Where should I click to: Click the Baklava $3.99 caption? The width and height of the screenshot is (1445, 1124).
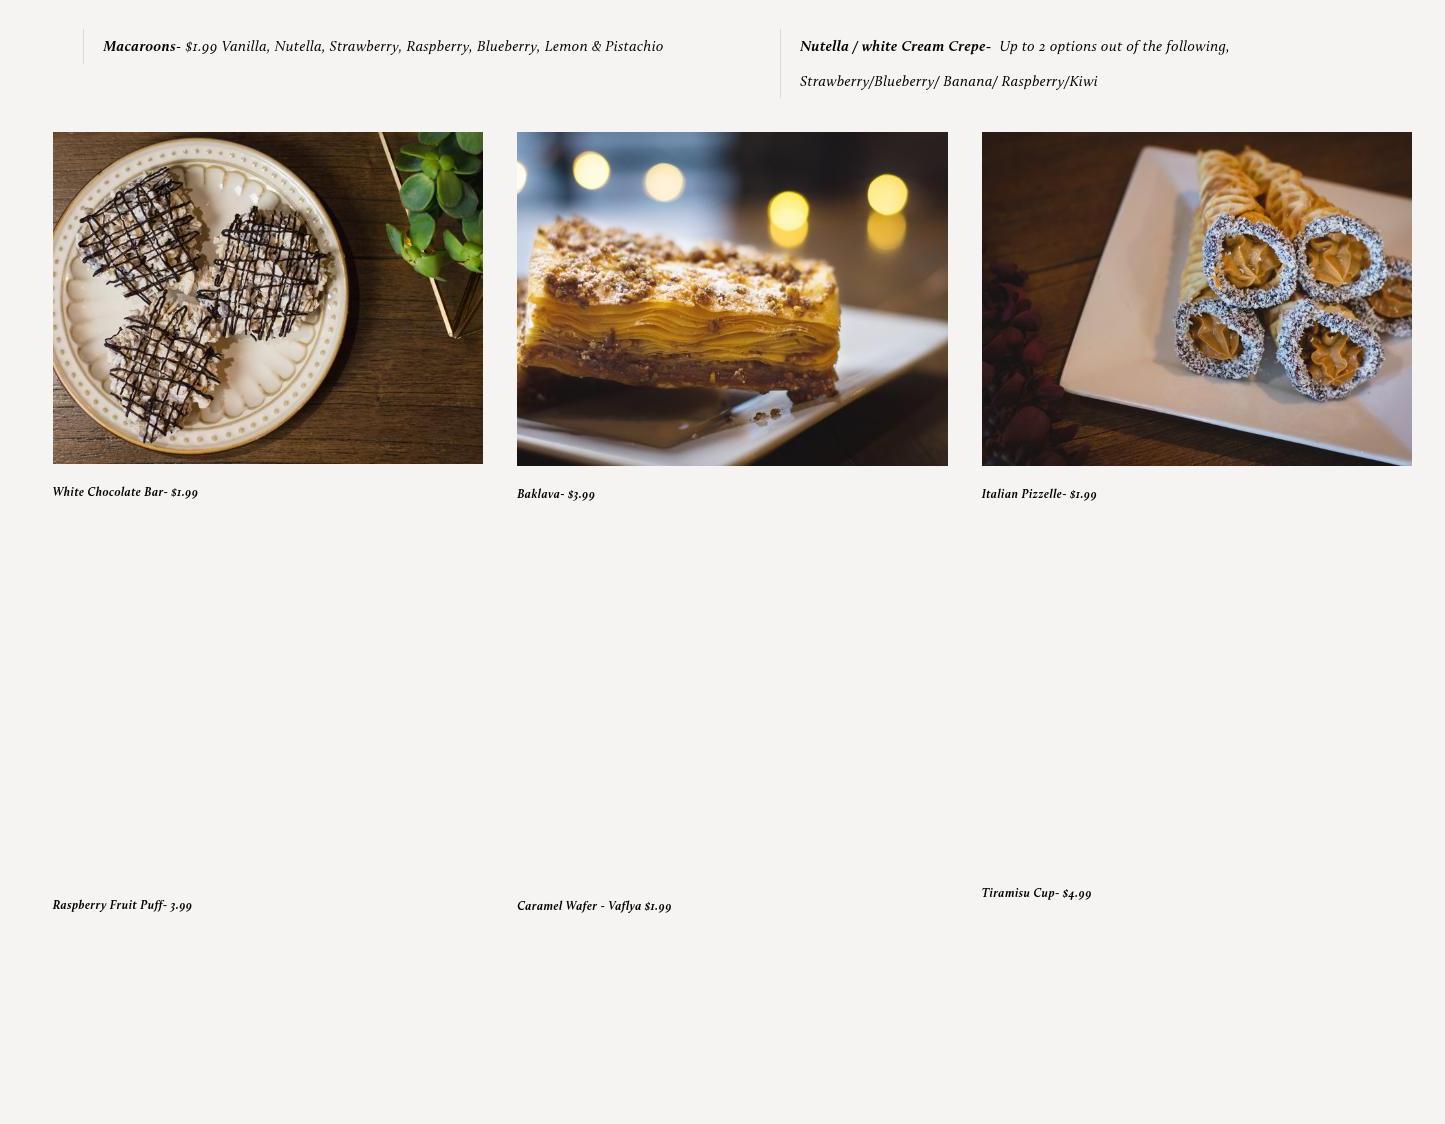pyautogui.click(x=556, y=494)
